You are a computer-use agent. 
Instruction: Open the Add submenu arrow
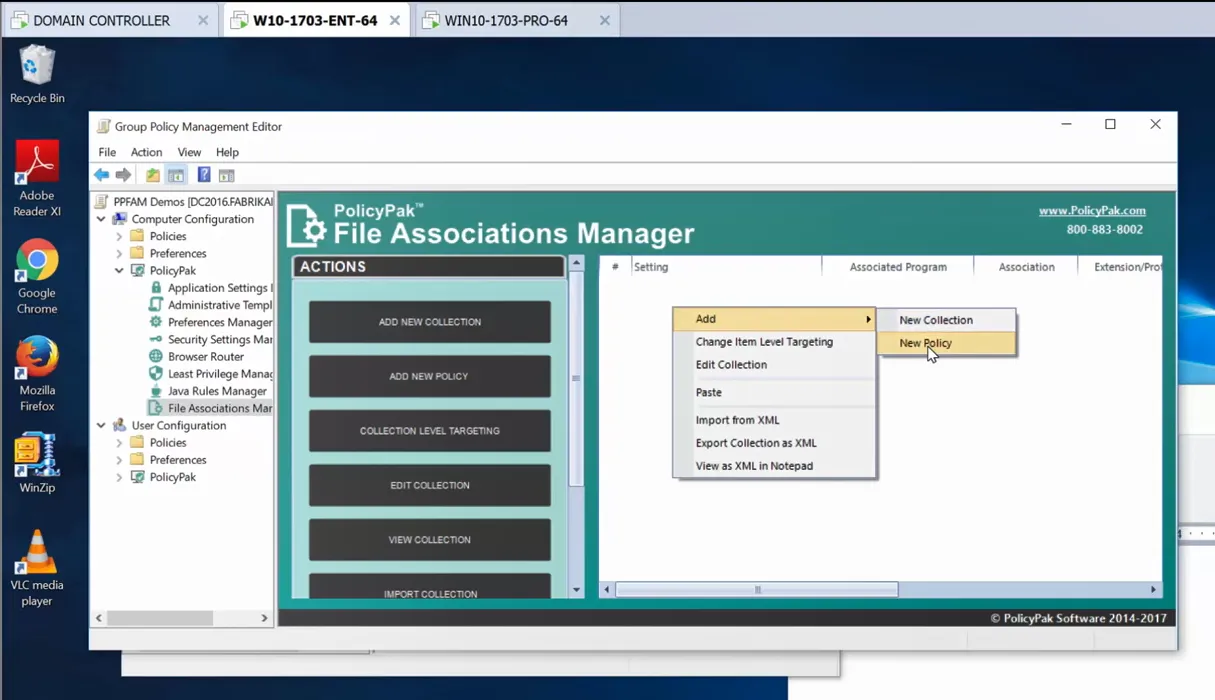tap(868, 319)
